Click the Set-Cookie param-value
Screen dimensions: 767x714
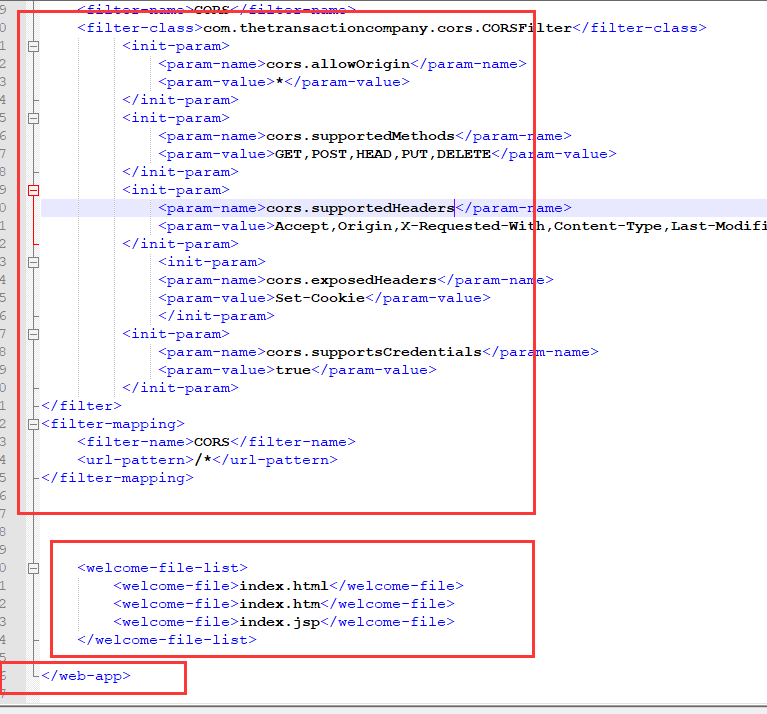tap(320, 298)
